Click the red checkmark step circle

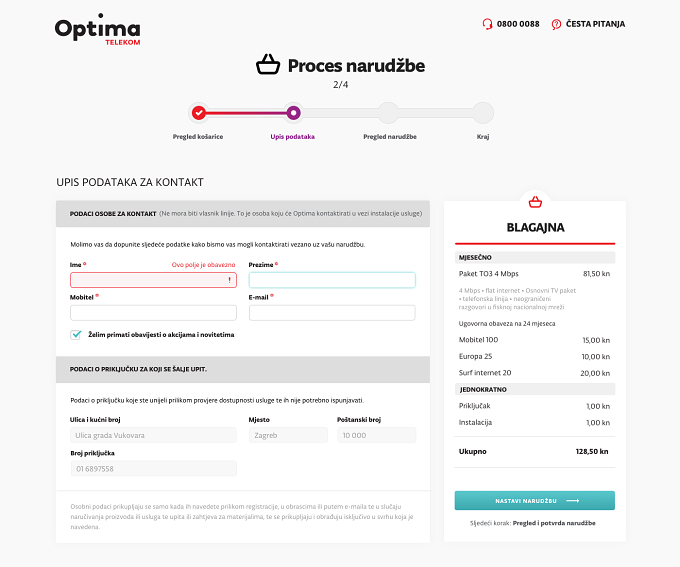[199, 113]
